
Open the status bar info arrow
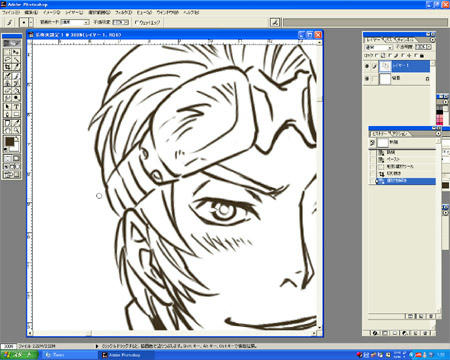97,346
